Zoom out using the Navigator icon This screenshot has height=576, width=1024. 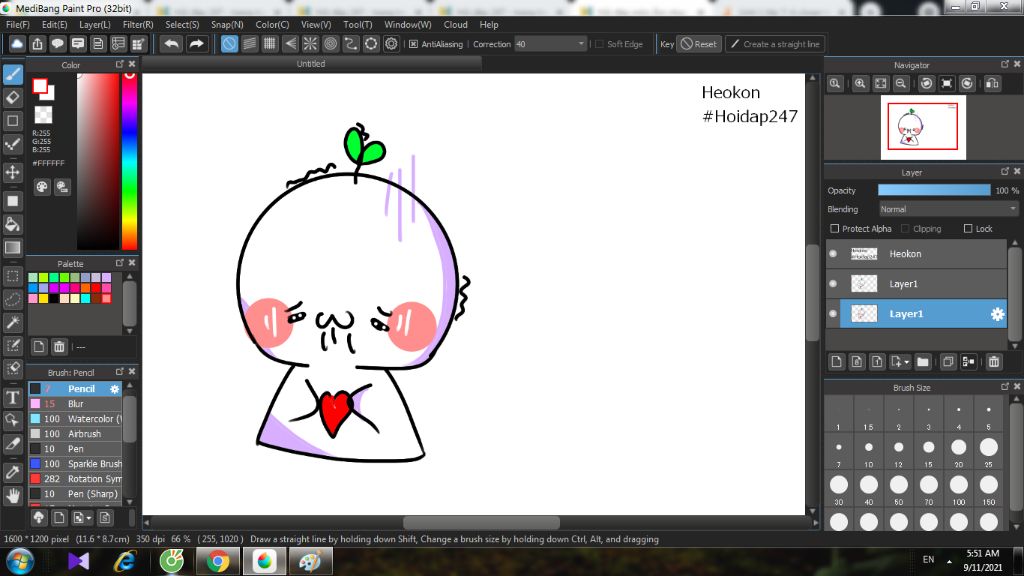tap(901, 84)
